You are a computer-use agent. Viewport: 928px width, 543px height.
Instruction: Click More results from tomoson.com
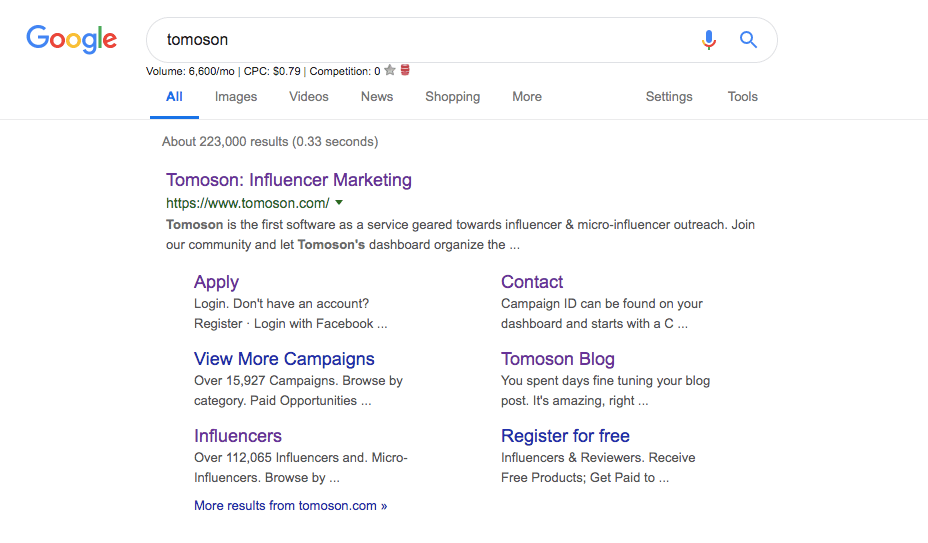pyautogui.click(x=291, y=506)
